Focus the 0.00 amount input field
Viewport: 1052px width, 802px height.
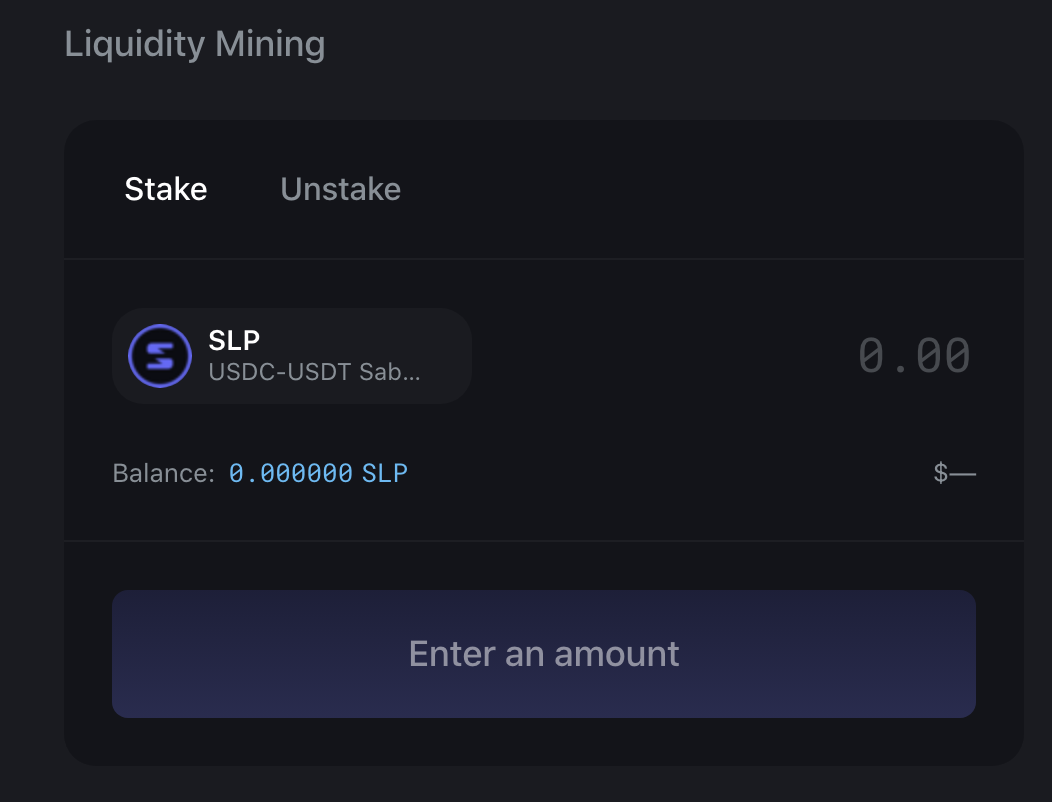[913, 356]
